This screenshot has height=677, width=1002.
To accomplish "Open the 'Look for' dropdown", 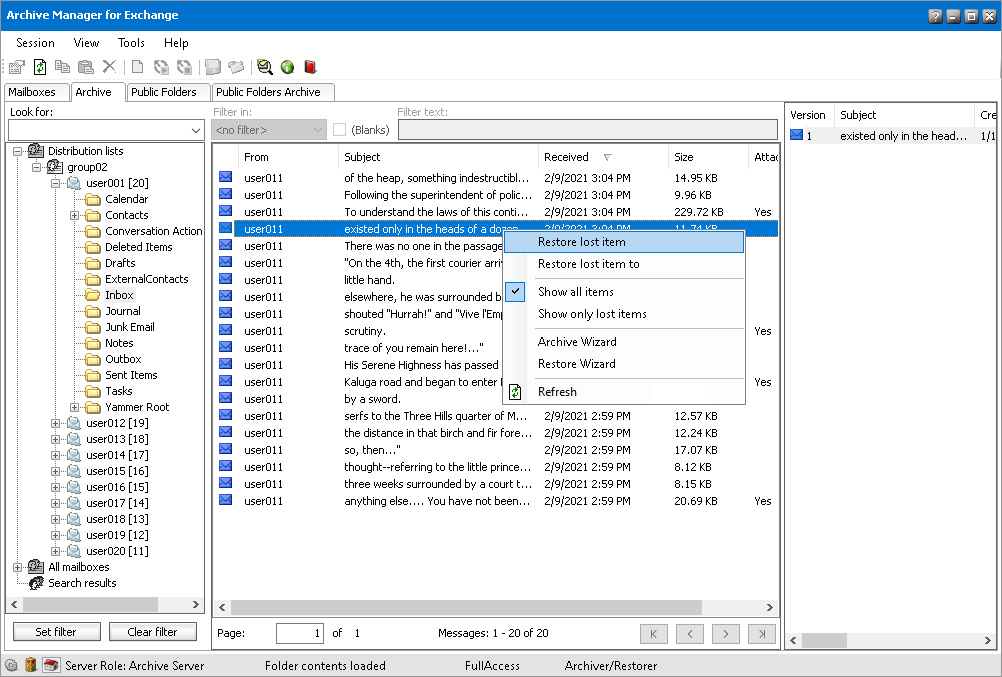I will [195, 130].
